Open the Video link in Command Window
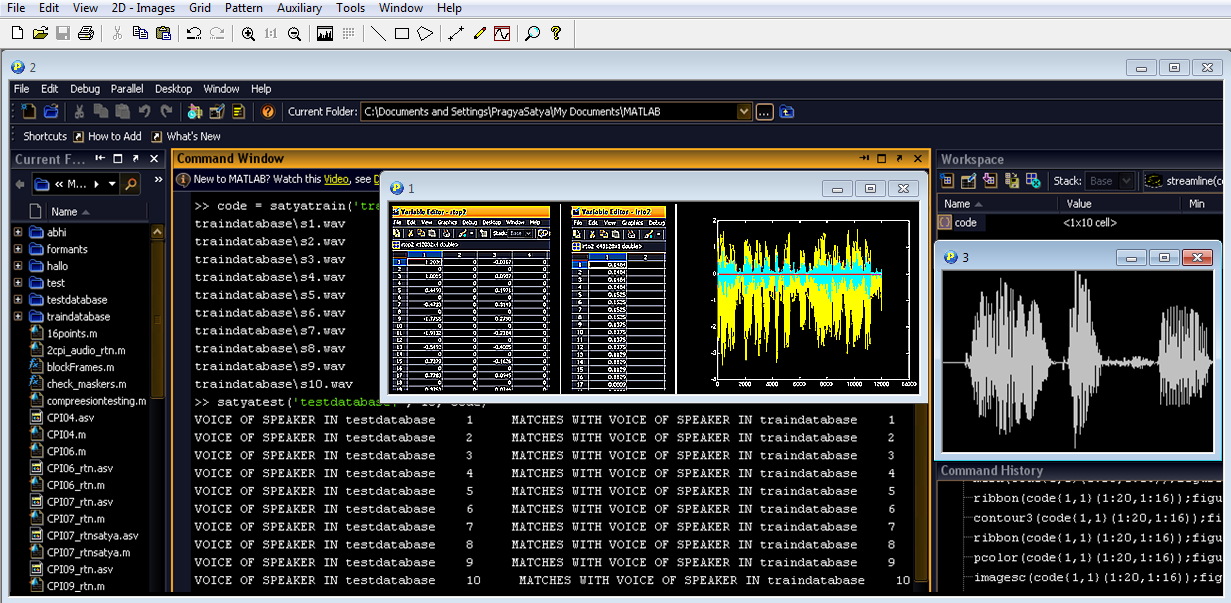The image size is (1231, 603). coord(336,179)
